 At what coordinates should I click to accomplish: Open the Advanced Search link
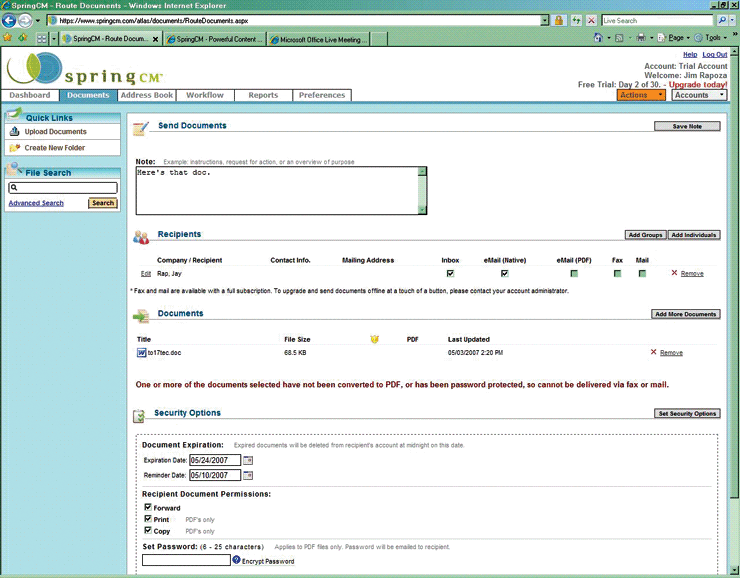pos(36,203)
